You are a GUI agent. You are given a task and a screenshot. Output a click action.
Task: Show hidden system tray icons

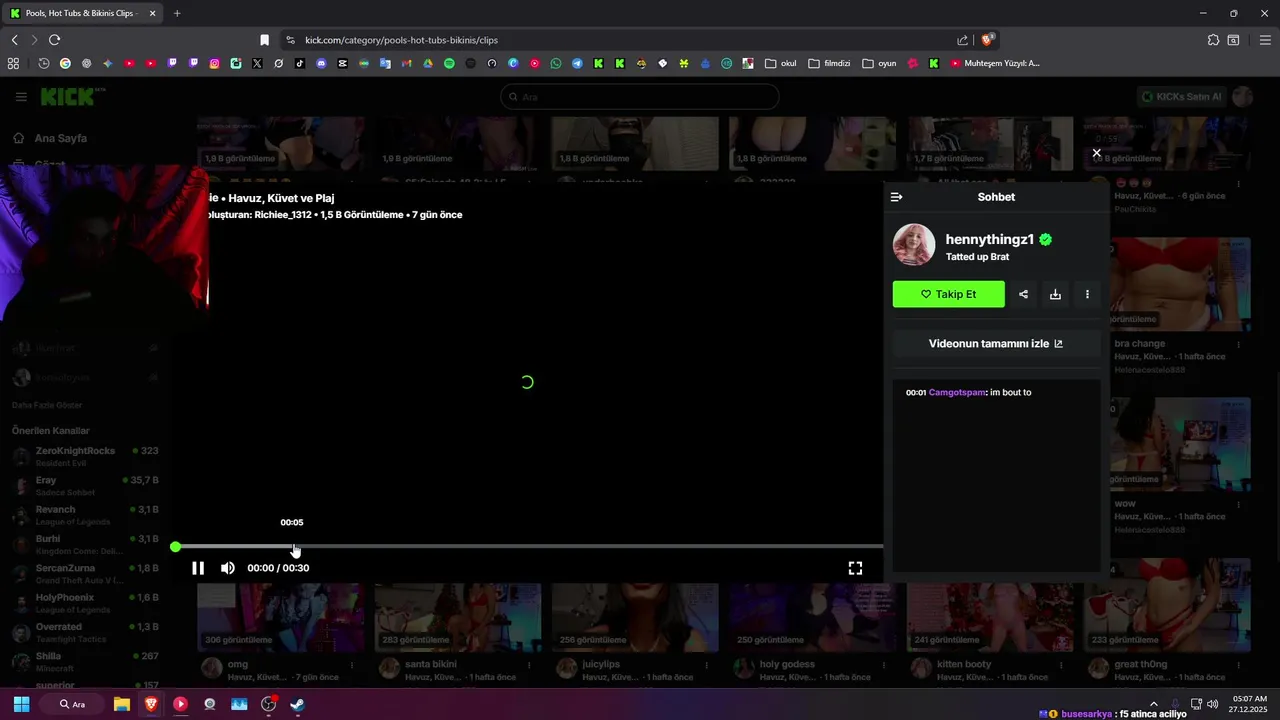pyautogui.click(x=1153, y=704)
